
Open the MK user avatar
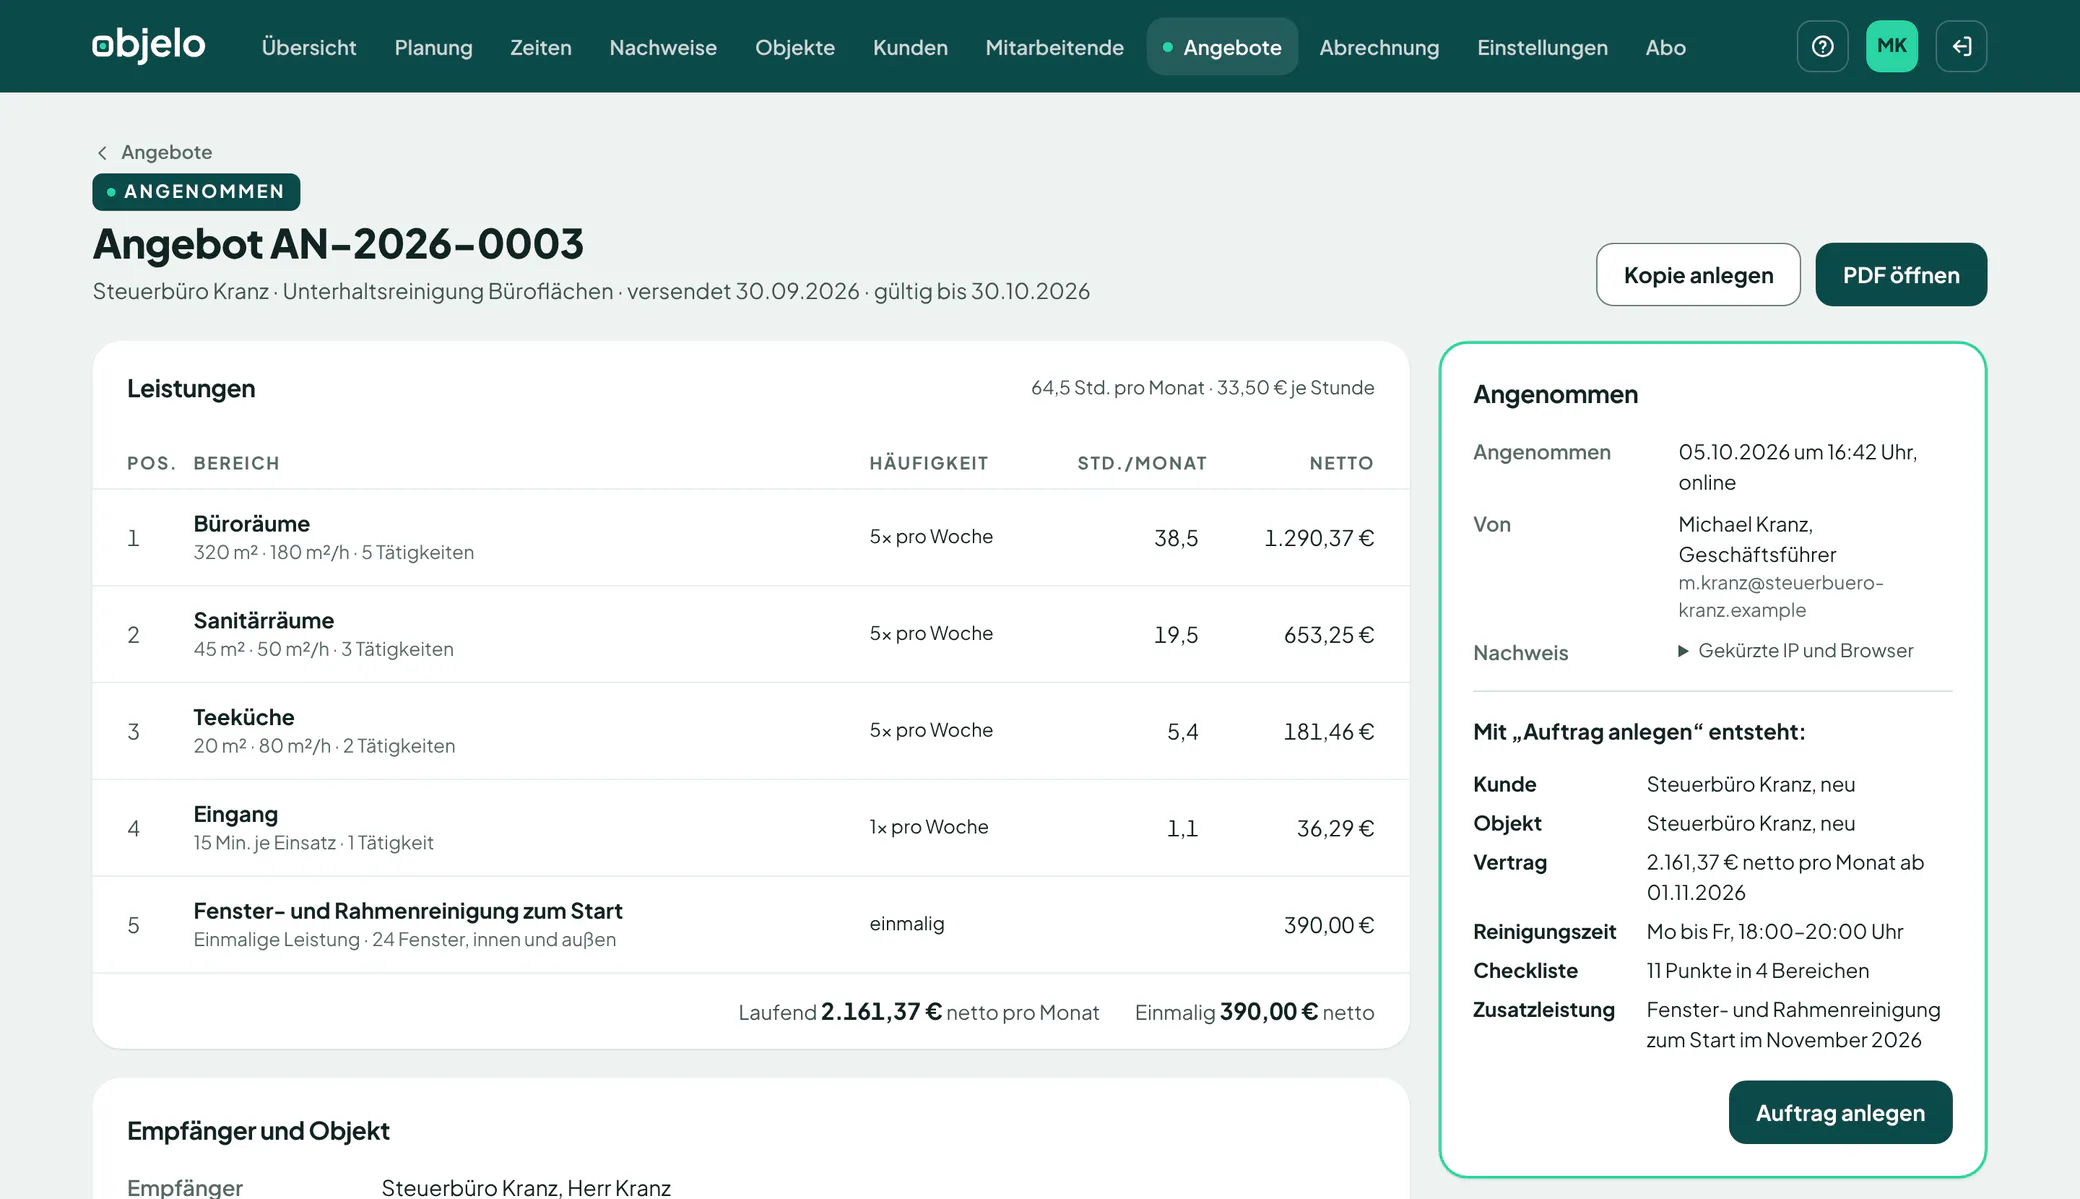coord(1892,46)
